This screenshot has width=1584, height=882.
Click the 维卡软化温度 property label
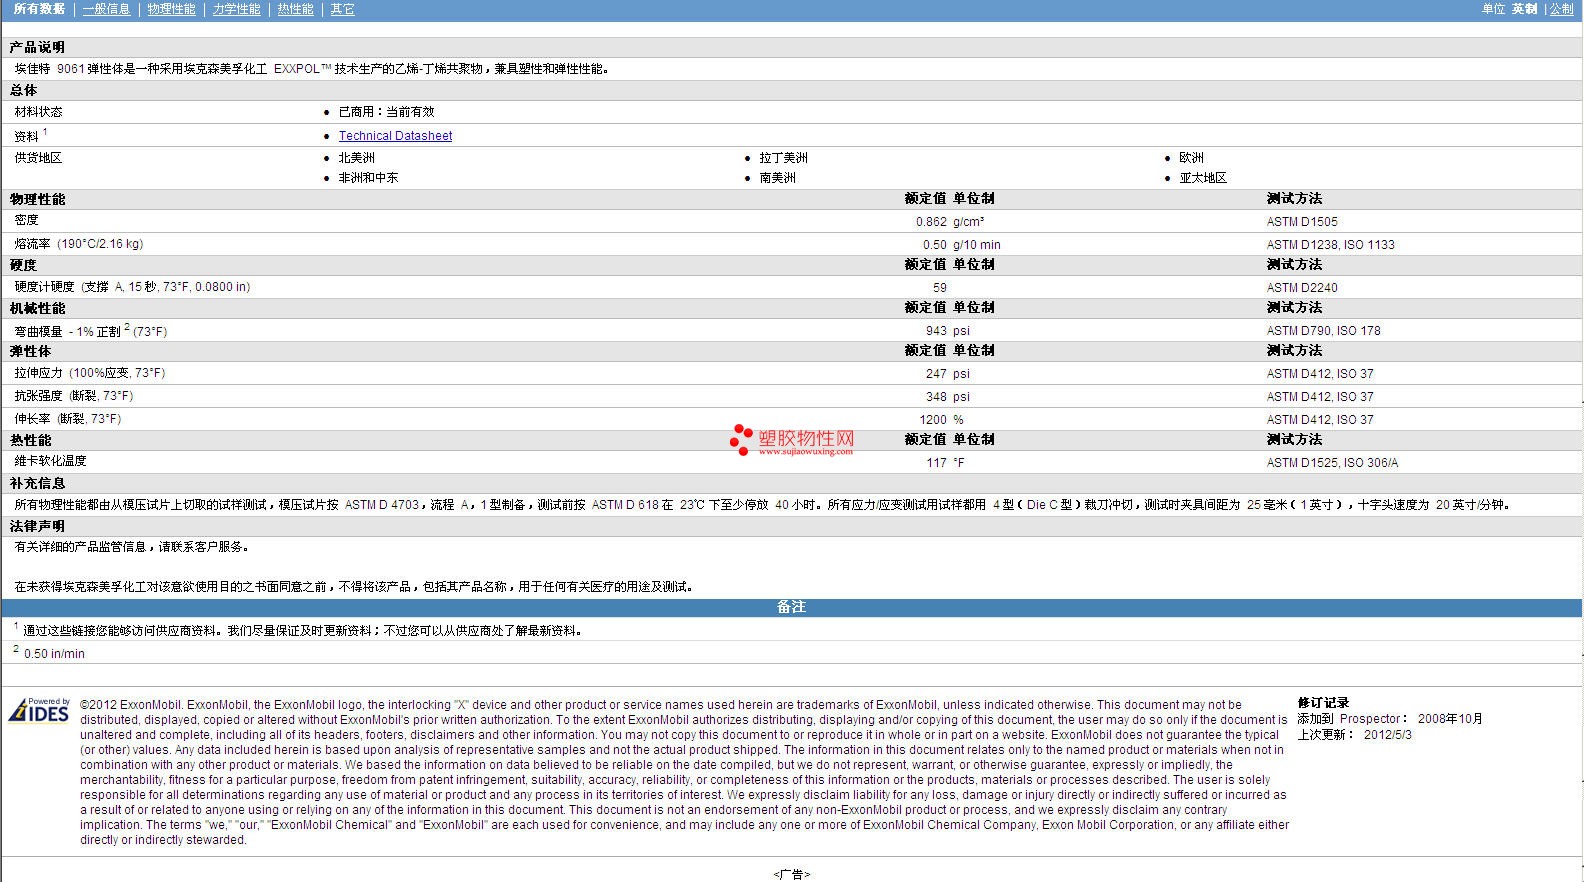pos(51,461)
